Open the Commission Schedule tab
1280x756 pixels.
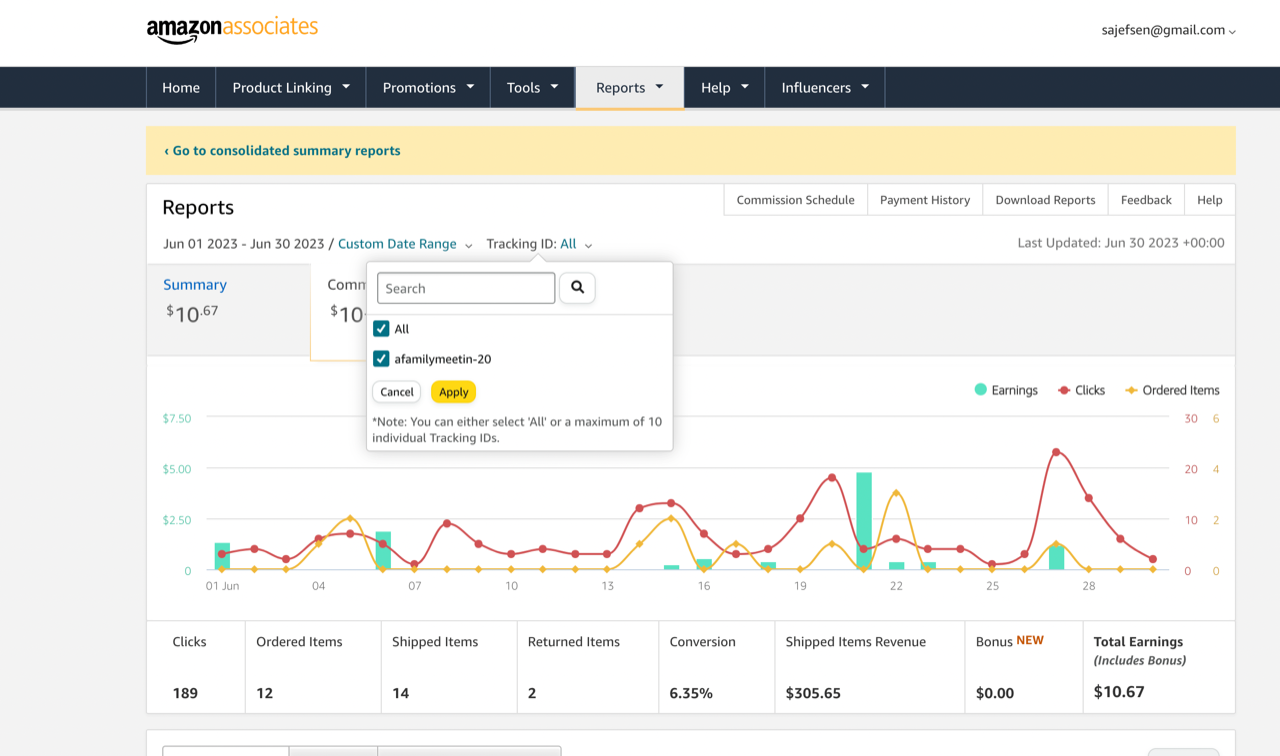tap(795, 200)
